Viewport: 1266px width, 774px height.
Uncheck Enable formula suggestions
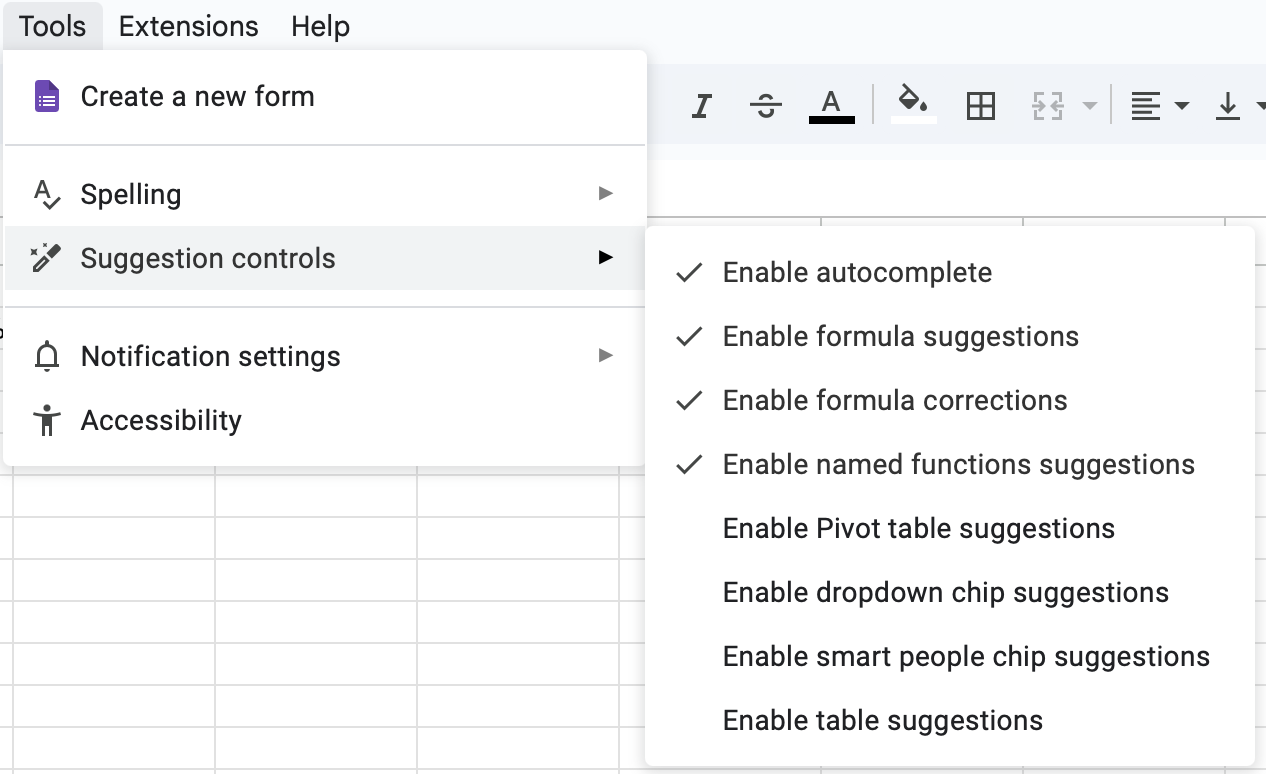pyautogui.click(x=900, y=336)
